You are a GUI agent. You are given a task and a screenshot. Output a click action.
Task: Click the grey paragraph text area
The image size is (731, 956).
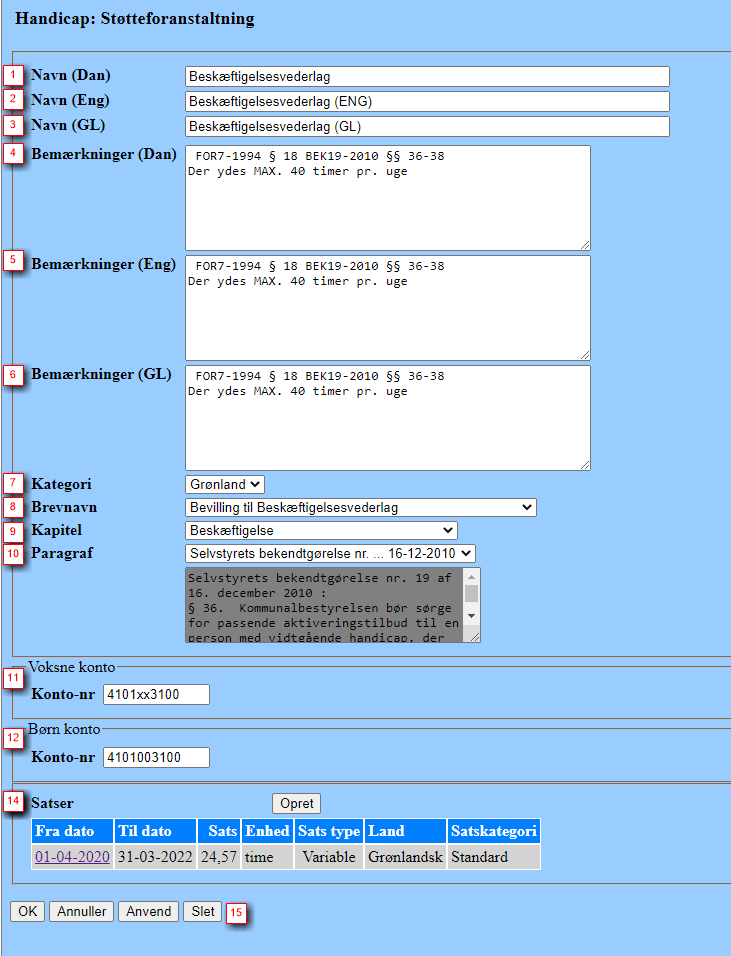[324, 605]
